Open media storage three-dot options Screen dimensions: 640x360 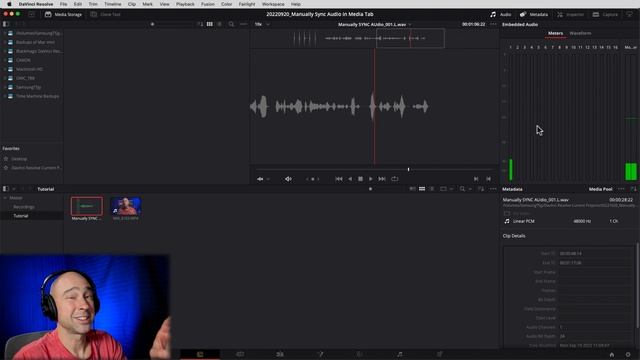coord(244,24)
